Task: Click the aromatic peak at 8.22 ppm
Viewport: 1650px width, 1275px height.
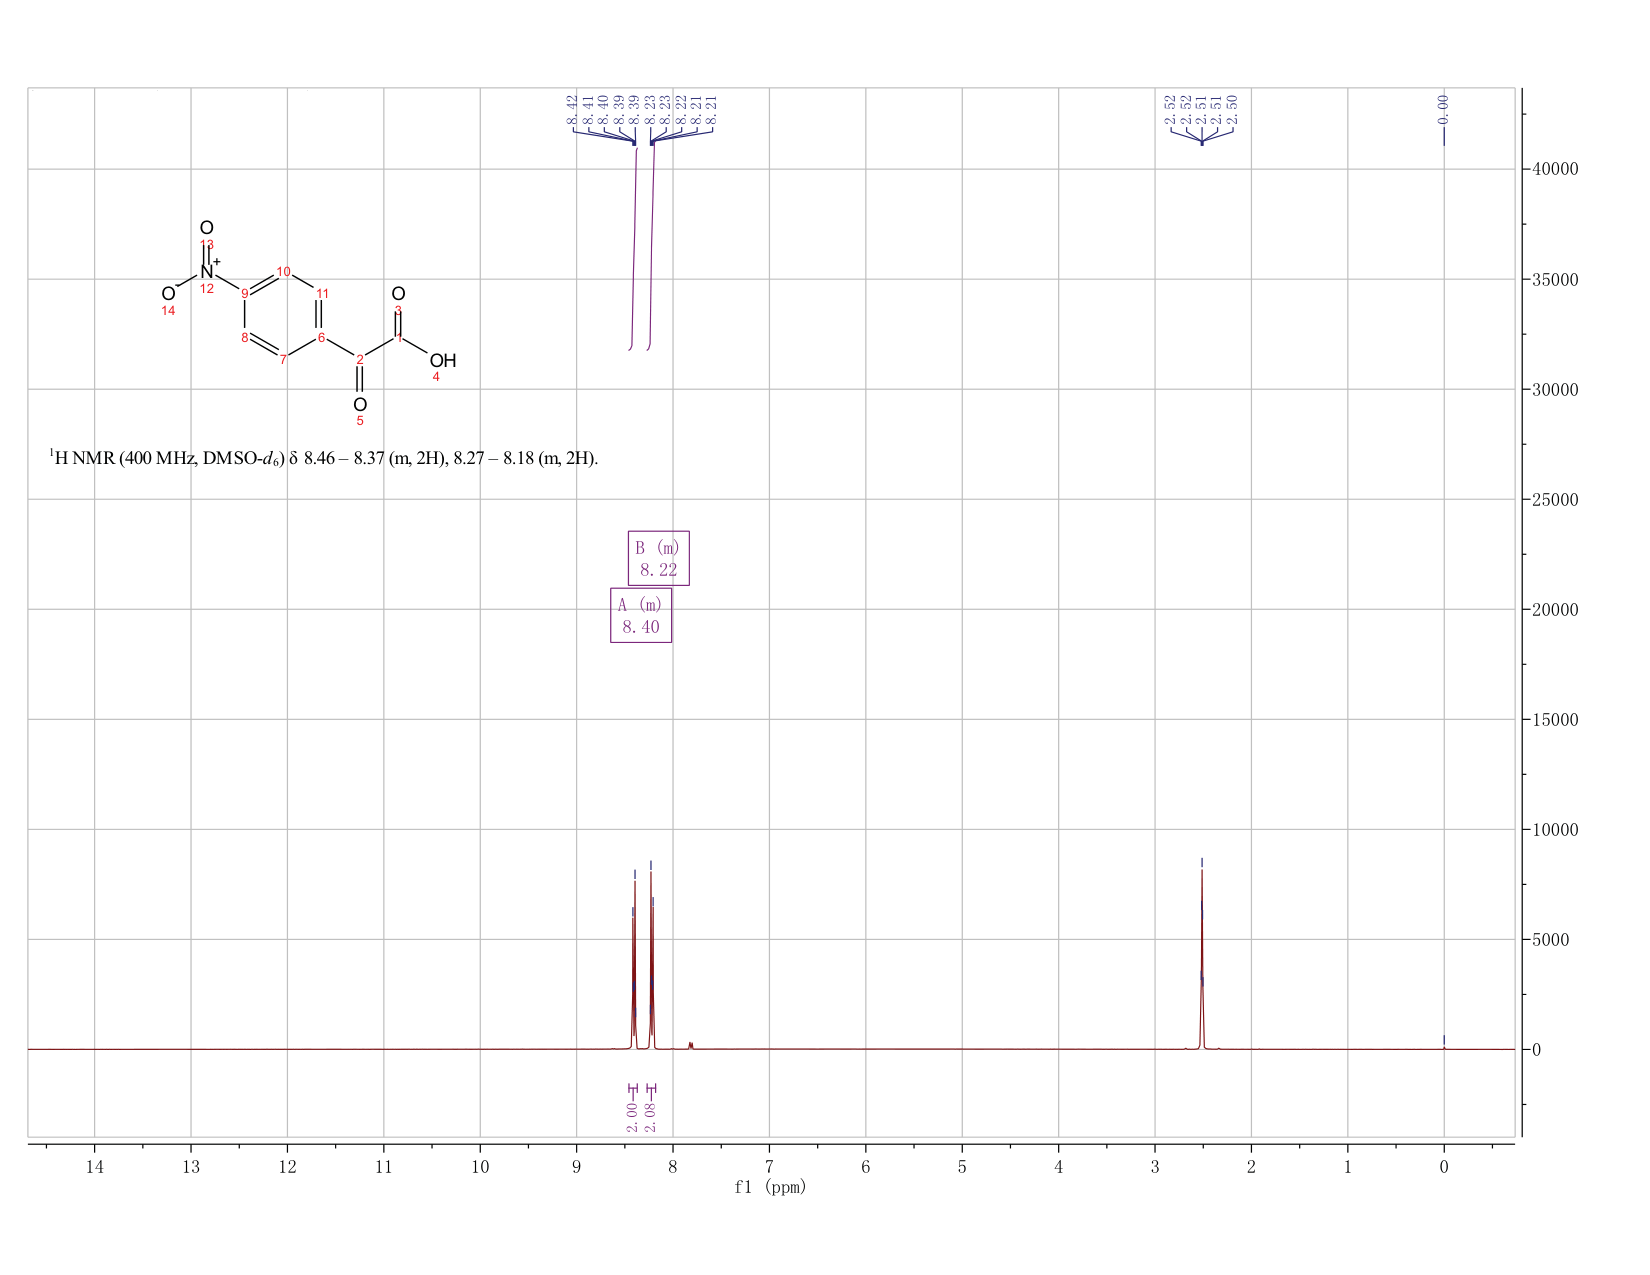Action: pyautogui.click(x=652, y=960)
